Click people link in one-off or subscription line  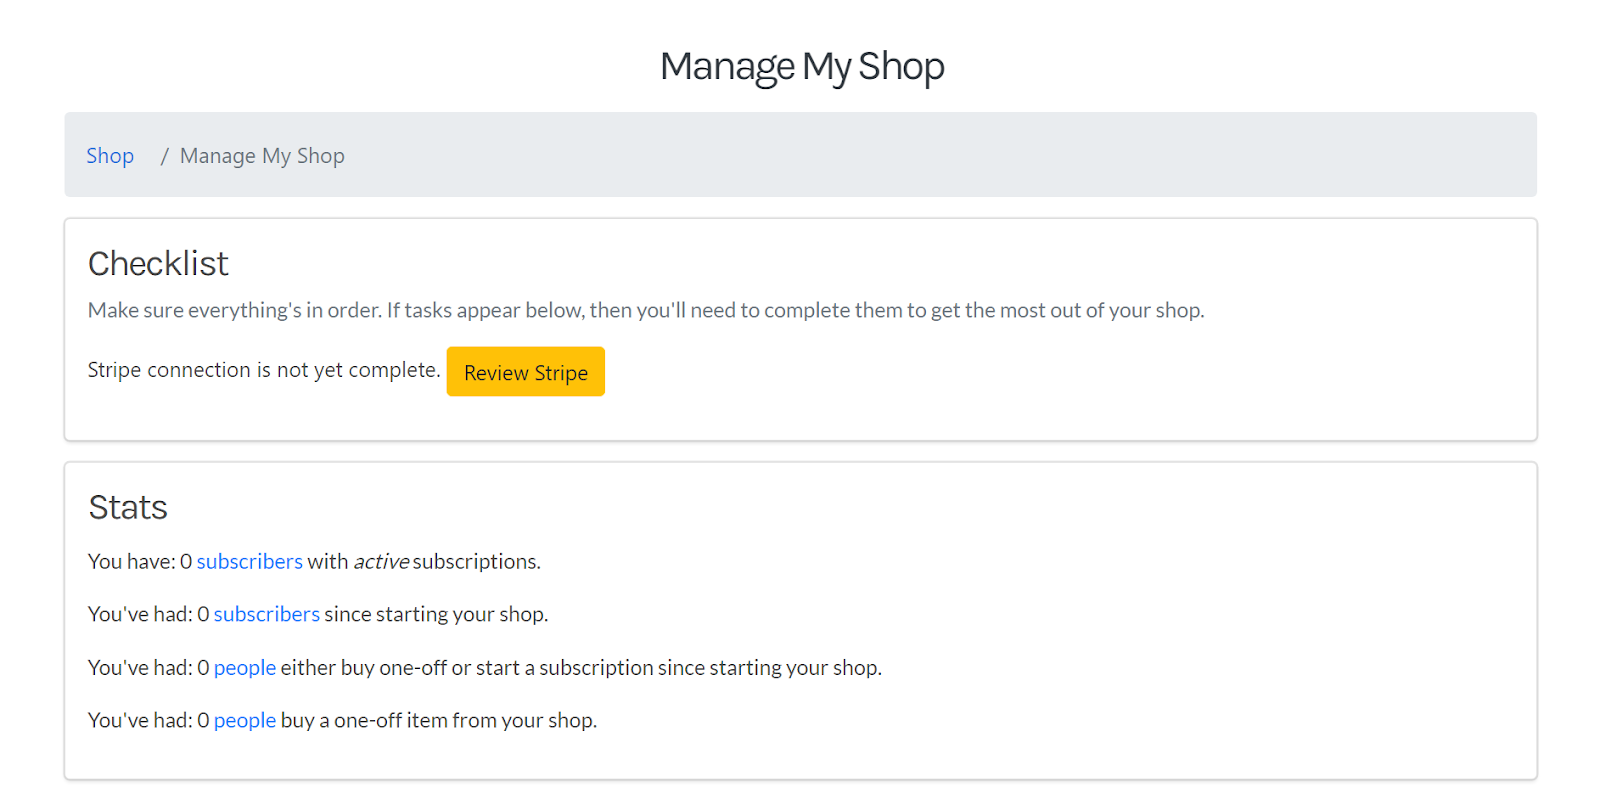[x=244, y=668]
